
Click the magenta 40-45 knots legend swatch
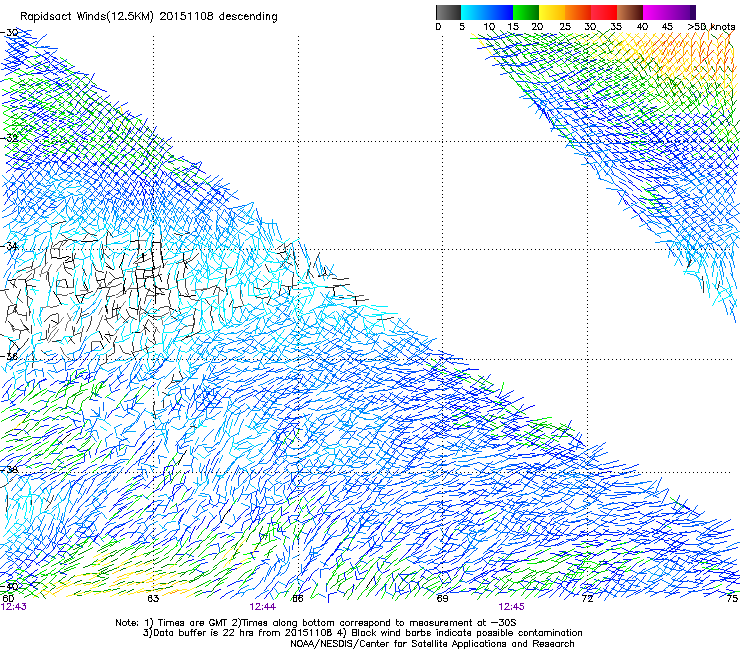[656, 12]
